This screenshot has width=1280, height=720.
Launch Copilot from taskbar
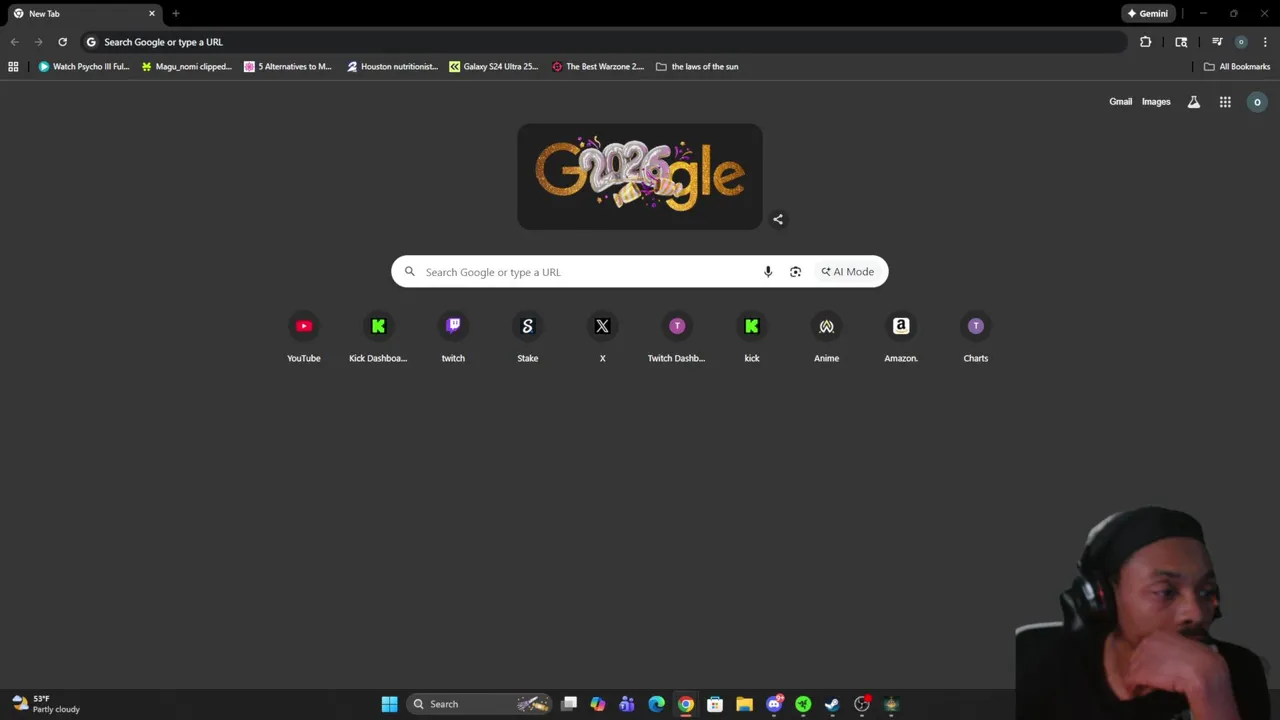click(598, 704)
